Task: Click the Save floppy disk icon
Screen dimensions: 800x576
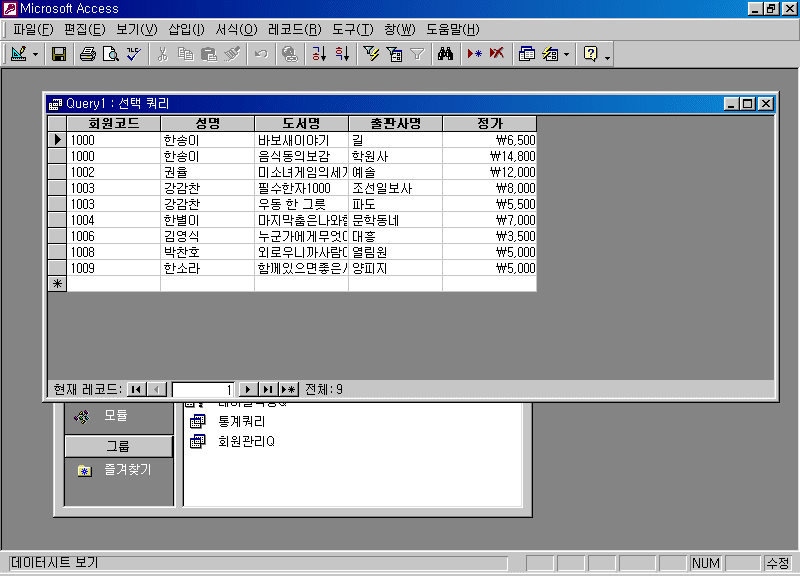Action: [x=59, y=54]
